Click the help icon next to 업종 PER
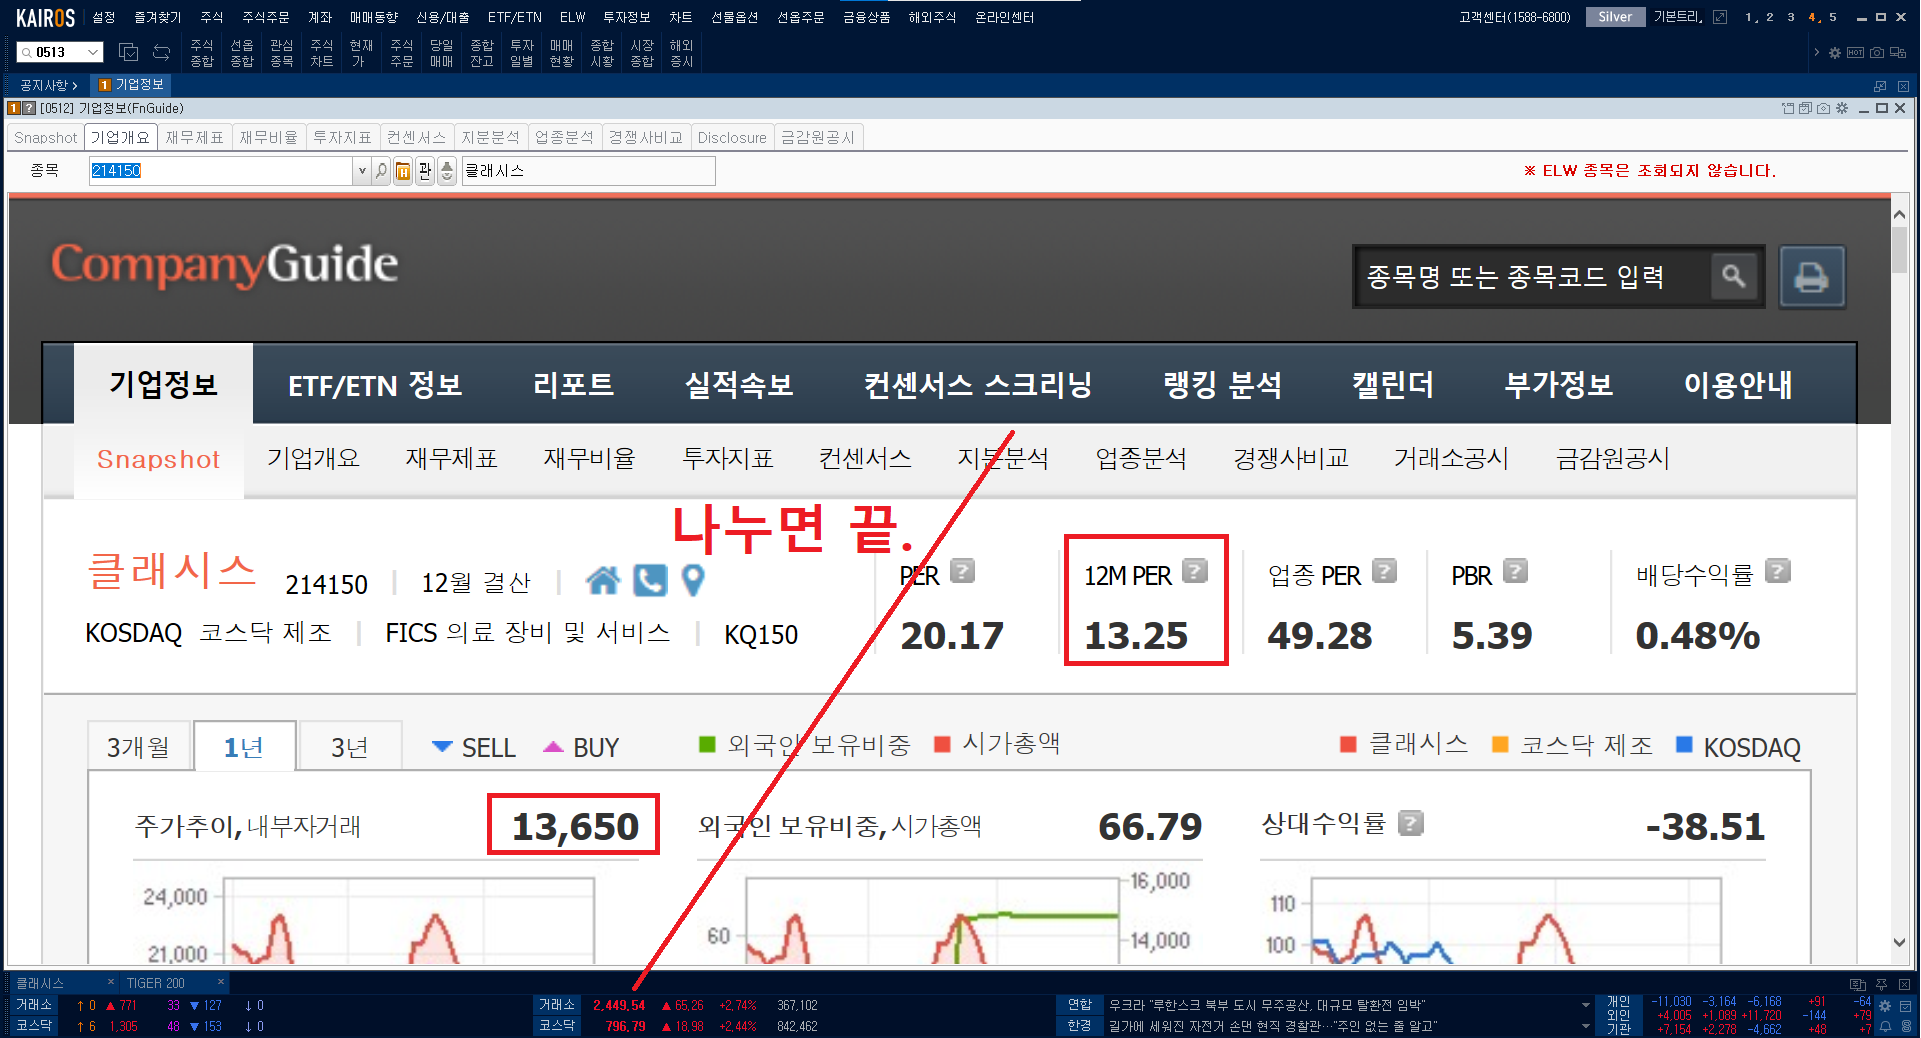The width and height of the screenshot is (1921, 1038). (x=1384, y=571)
